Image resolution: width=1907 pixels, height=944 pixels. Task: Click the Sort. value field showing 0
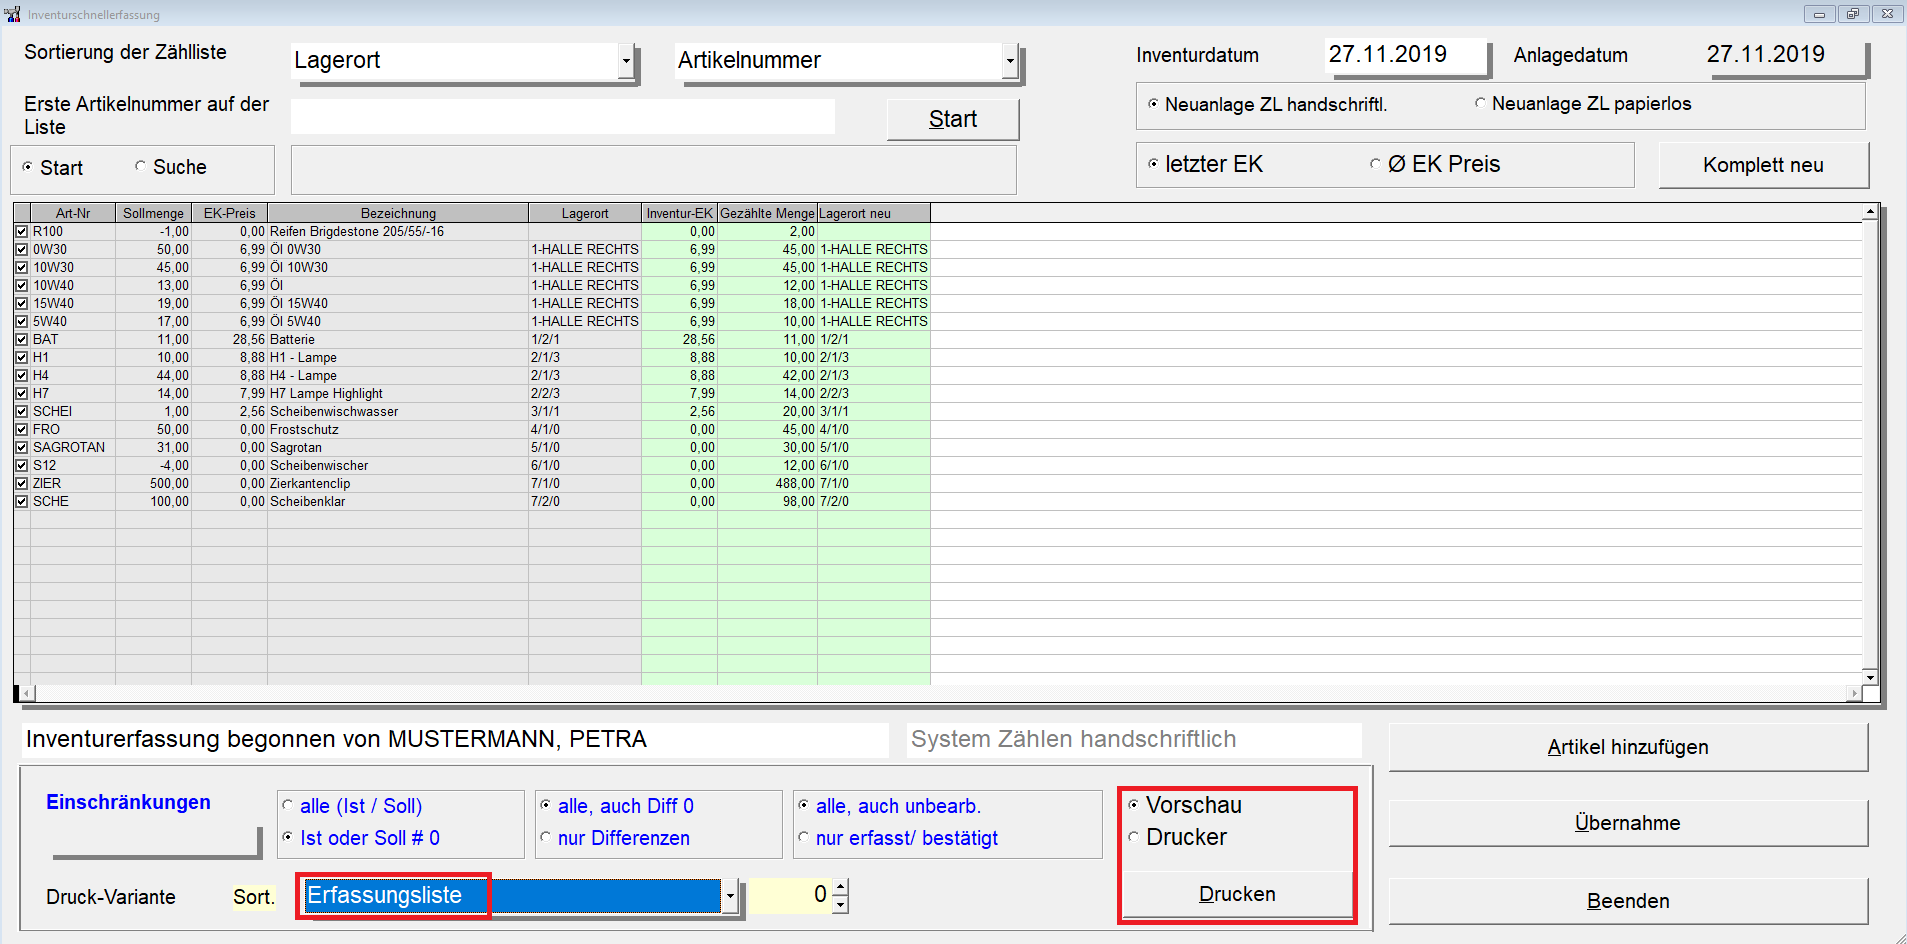coord(790,896)
